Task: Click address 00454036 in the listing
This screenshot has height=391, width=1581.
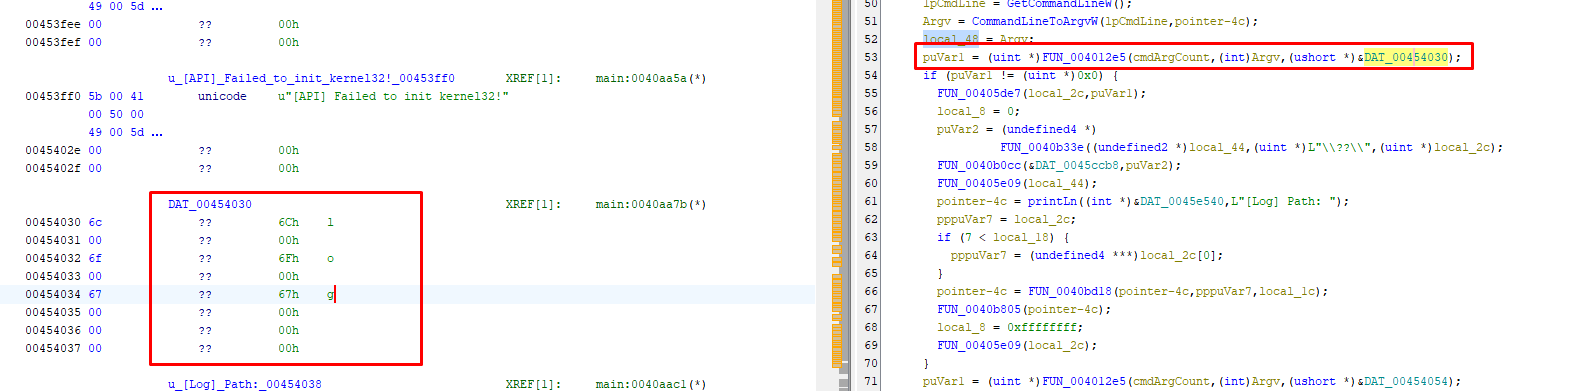Action: click(53, 330)
